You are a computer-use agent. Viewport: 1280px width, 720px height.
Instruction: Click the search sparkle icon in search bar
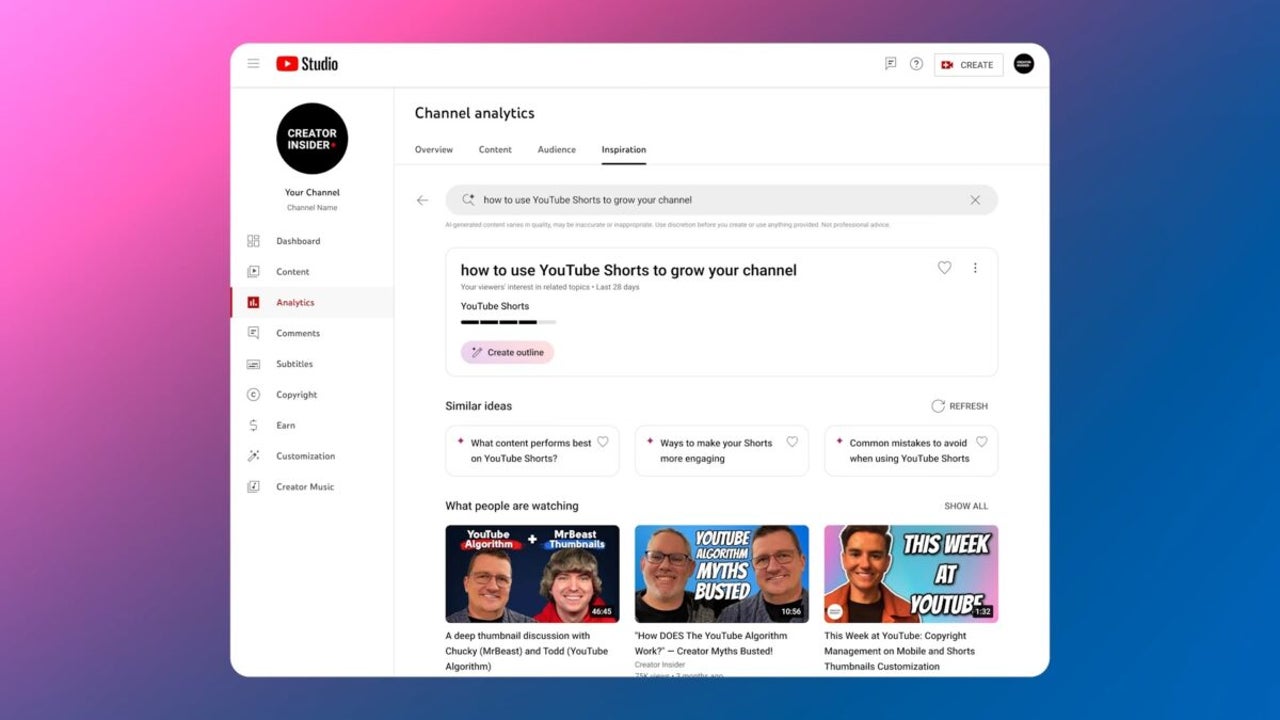468,200
